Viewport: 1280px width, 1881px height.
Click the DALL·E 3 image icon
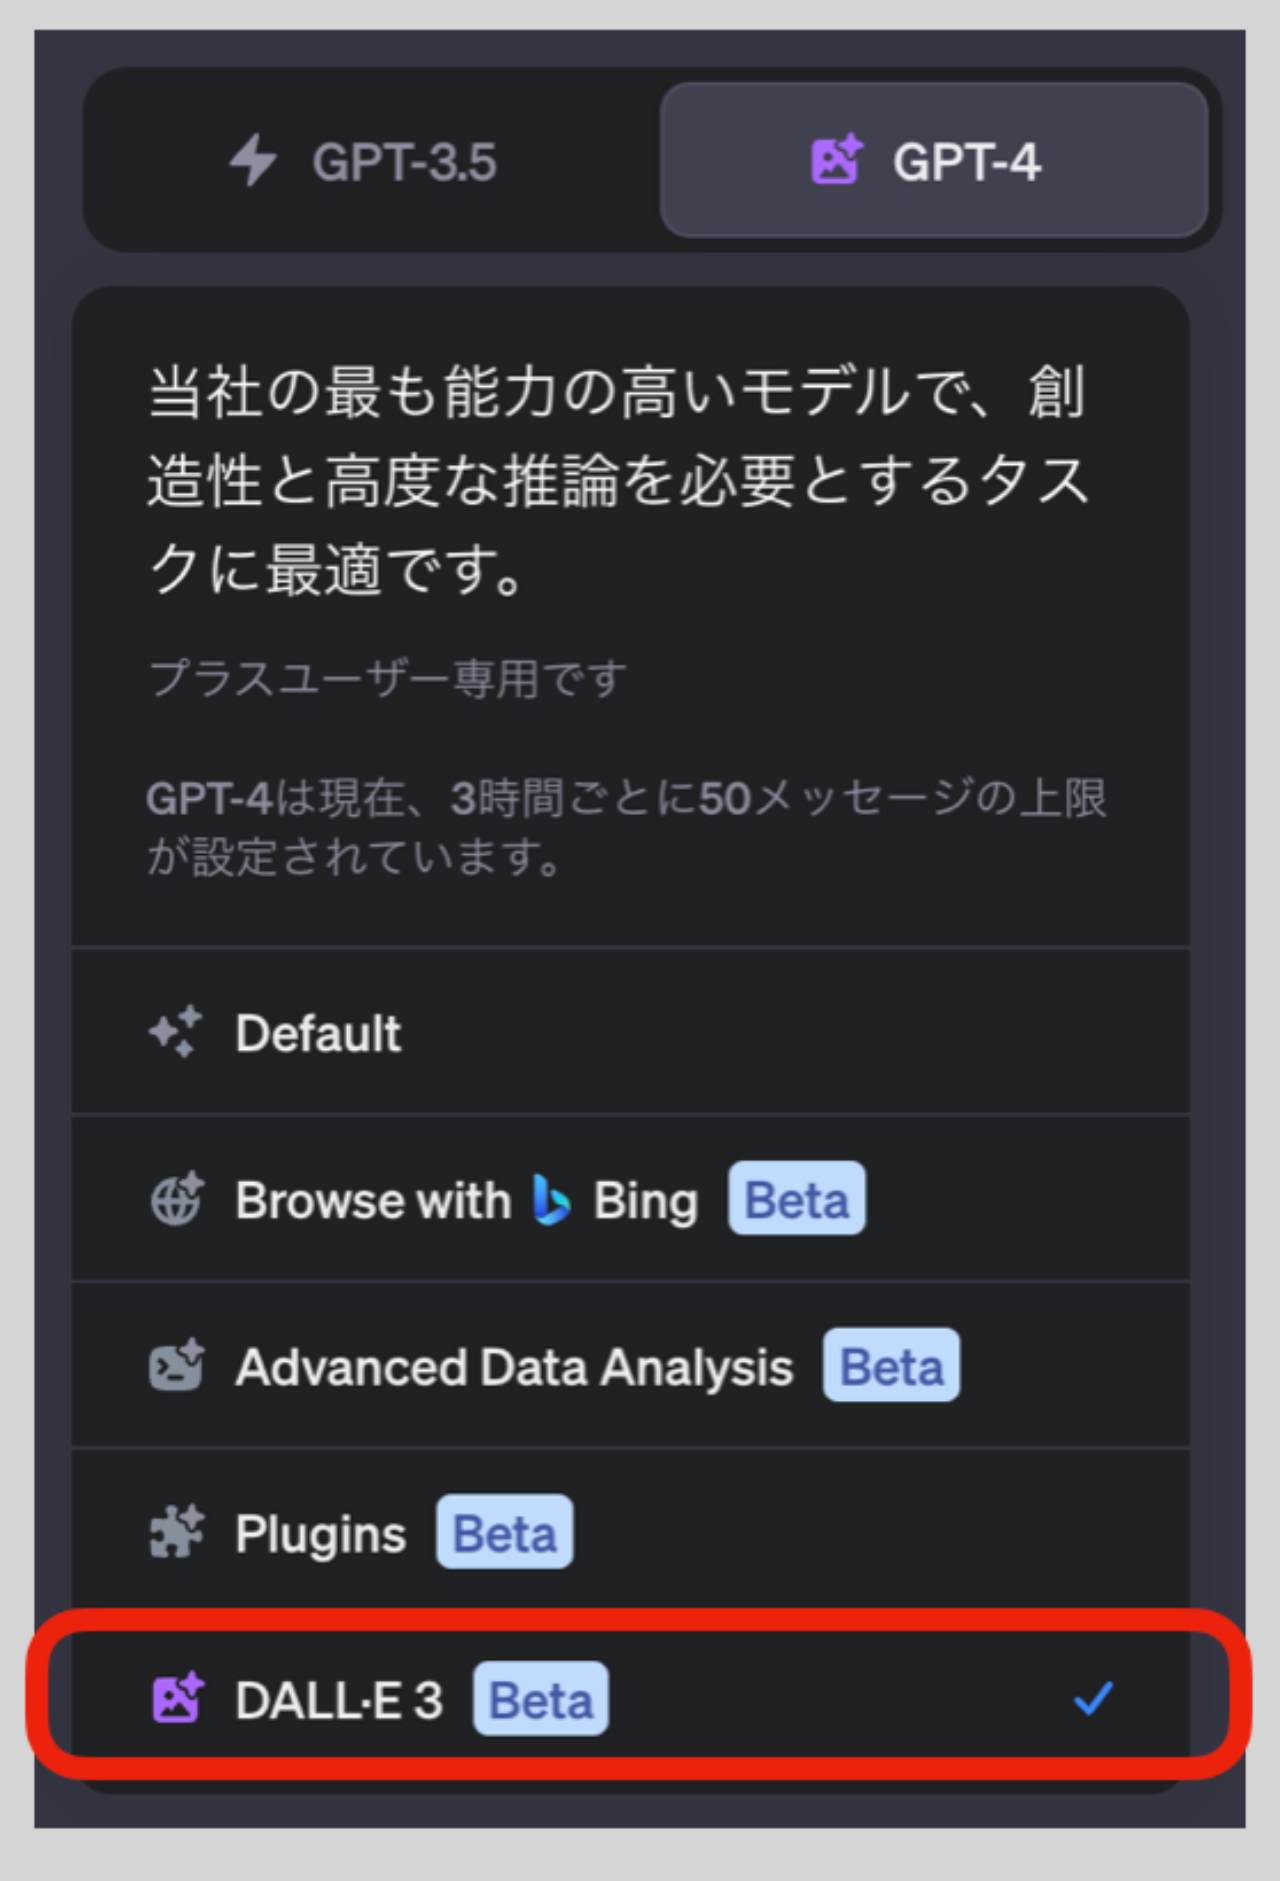click(x=178, y=1697)
